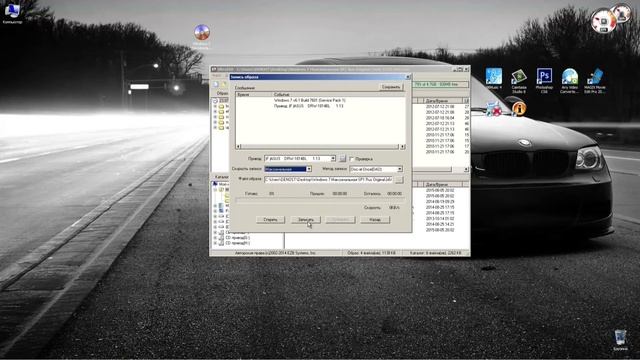This screenshot has width=640, height=360.
Task: Click the disc capacity bar in UltraISO window
Action: [441, 84]
